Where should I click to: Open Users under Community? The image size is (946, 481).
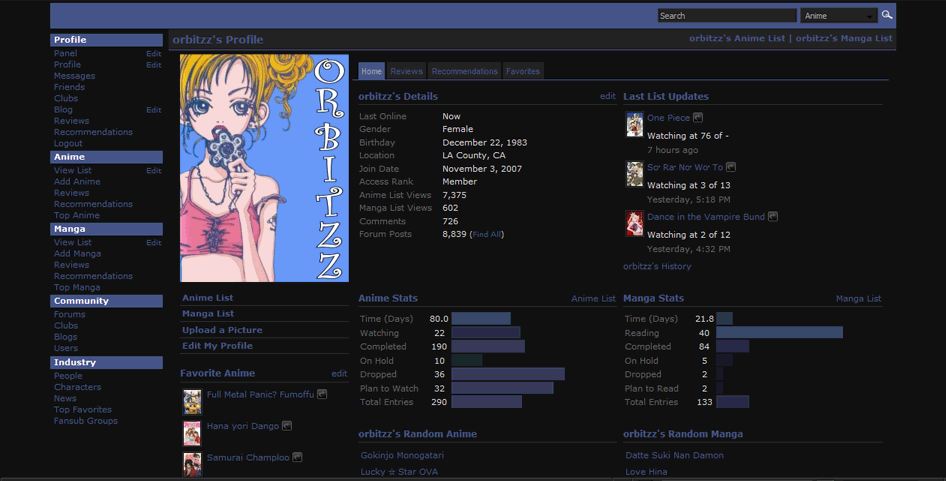click(66, 348)
